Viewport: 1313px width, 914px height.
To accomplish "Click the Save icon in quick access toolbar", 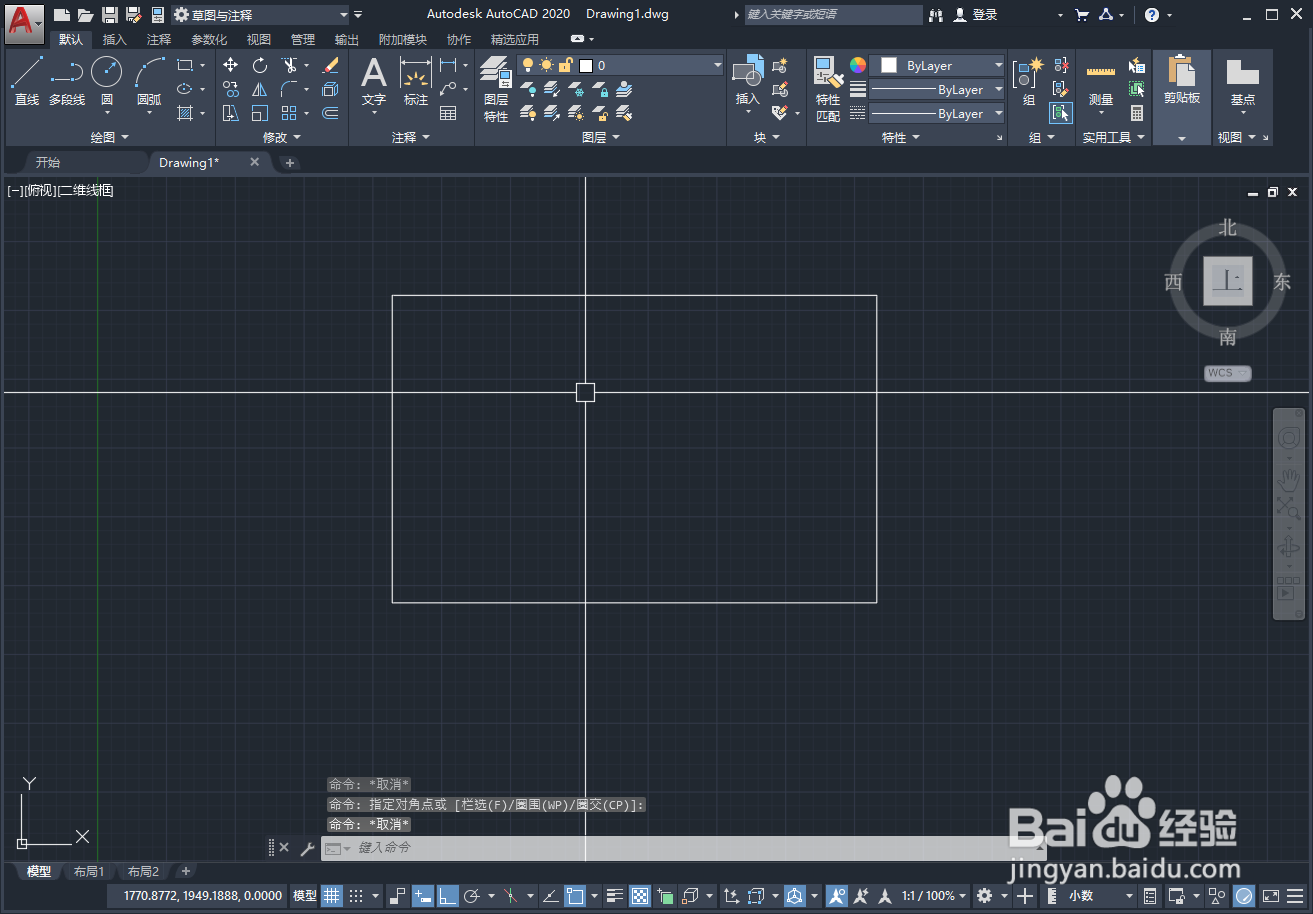I will point(109,15).
